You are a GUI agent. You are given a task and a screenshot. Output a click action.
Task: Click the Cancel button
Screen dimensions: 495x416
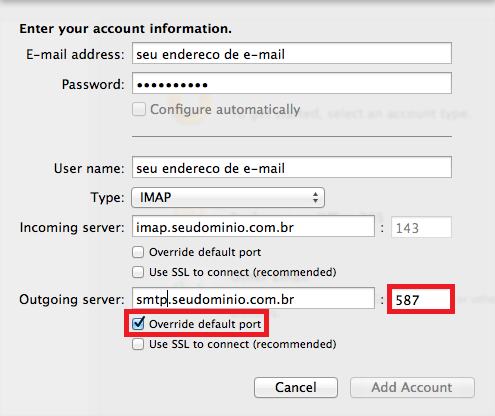(x=296, y=387)
